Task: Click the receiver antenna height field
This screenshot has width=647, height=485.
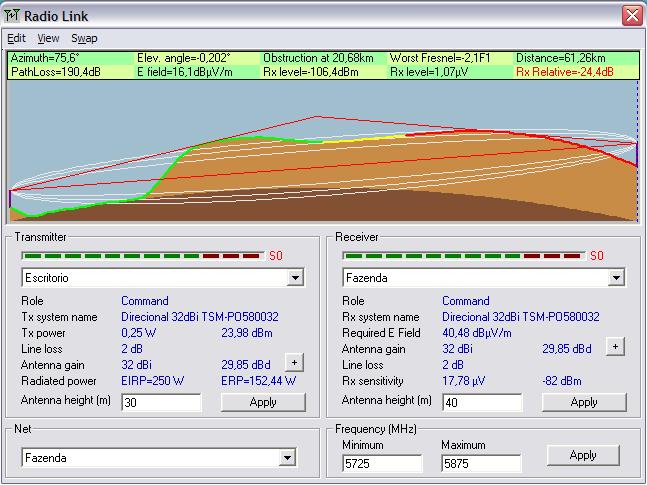Action: click(x=481, y=402)
